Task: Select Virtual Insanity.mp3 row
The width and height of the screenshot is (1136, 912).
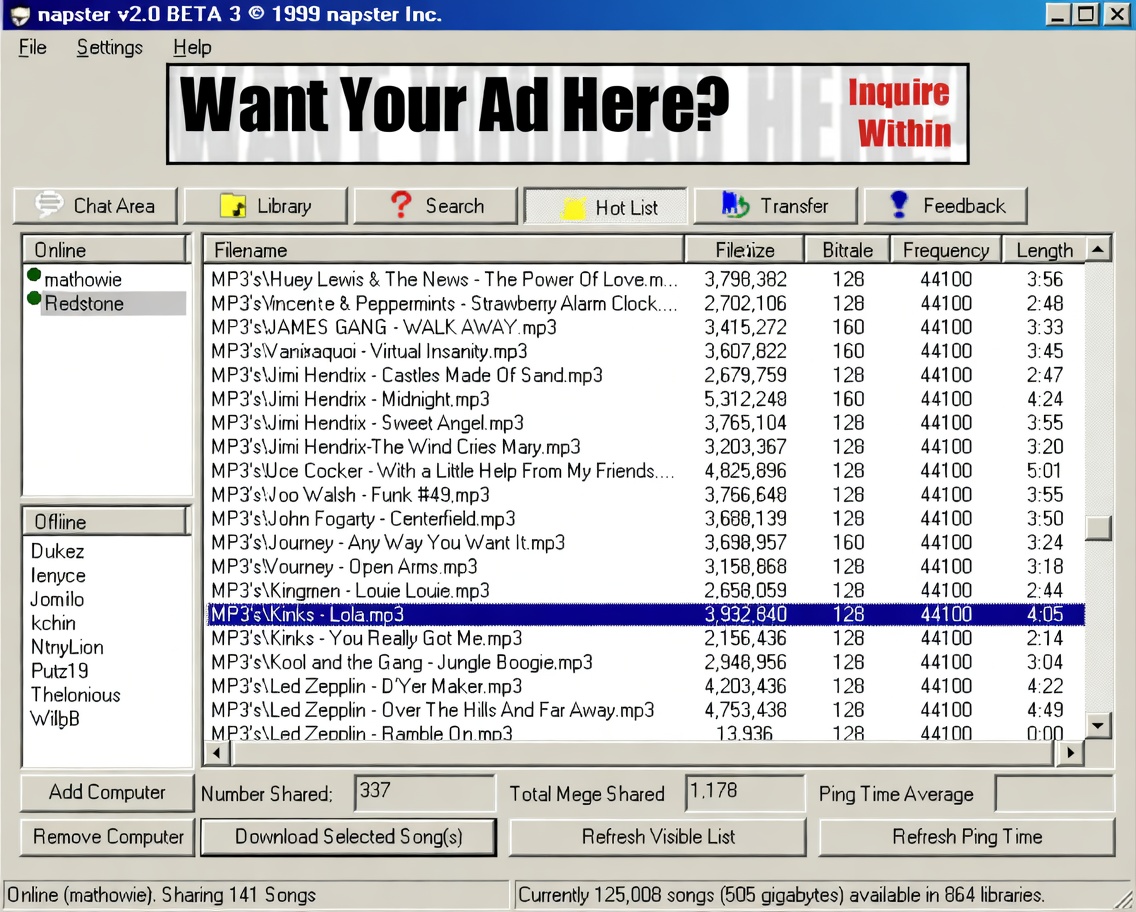Action: pos(645,351)
